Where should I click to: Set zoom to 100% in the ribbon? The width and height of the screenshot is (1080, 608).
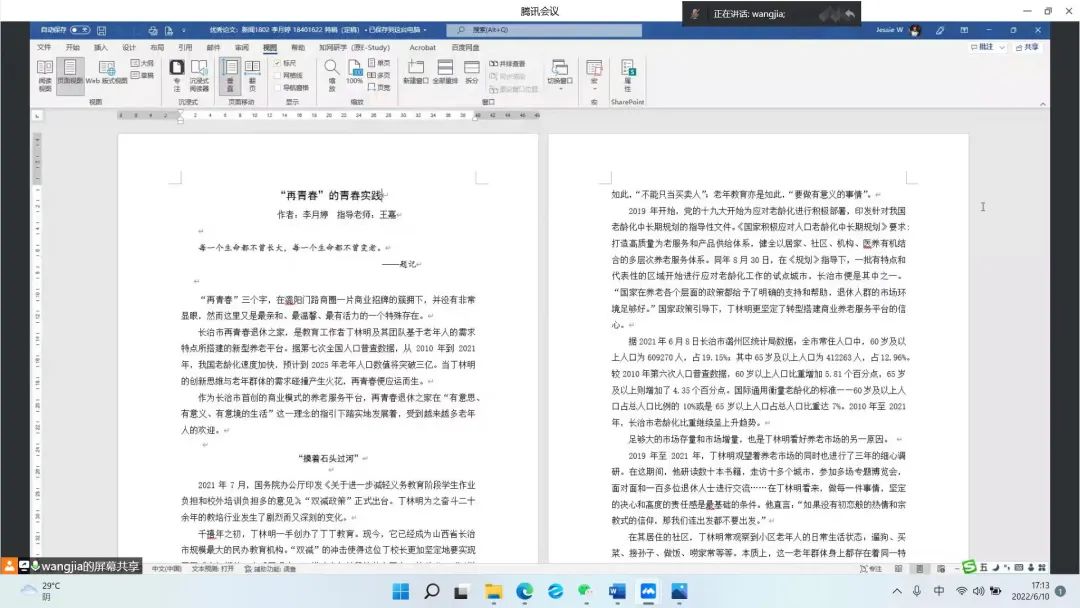pos(355,73)
